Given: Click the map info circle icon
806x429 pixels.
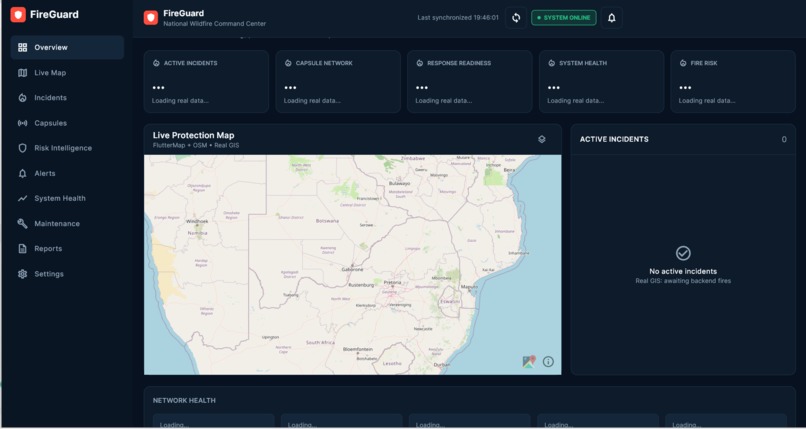Looking at the screenshot, I should [x=548, y=362].
